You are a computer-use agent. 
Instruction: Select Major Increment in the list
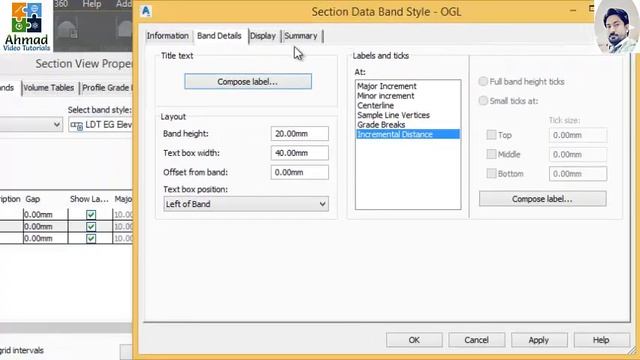pos(387,86)
